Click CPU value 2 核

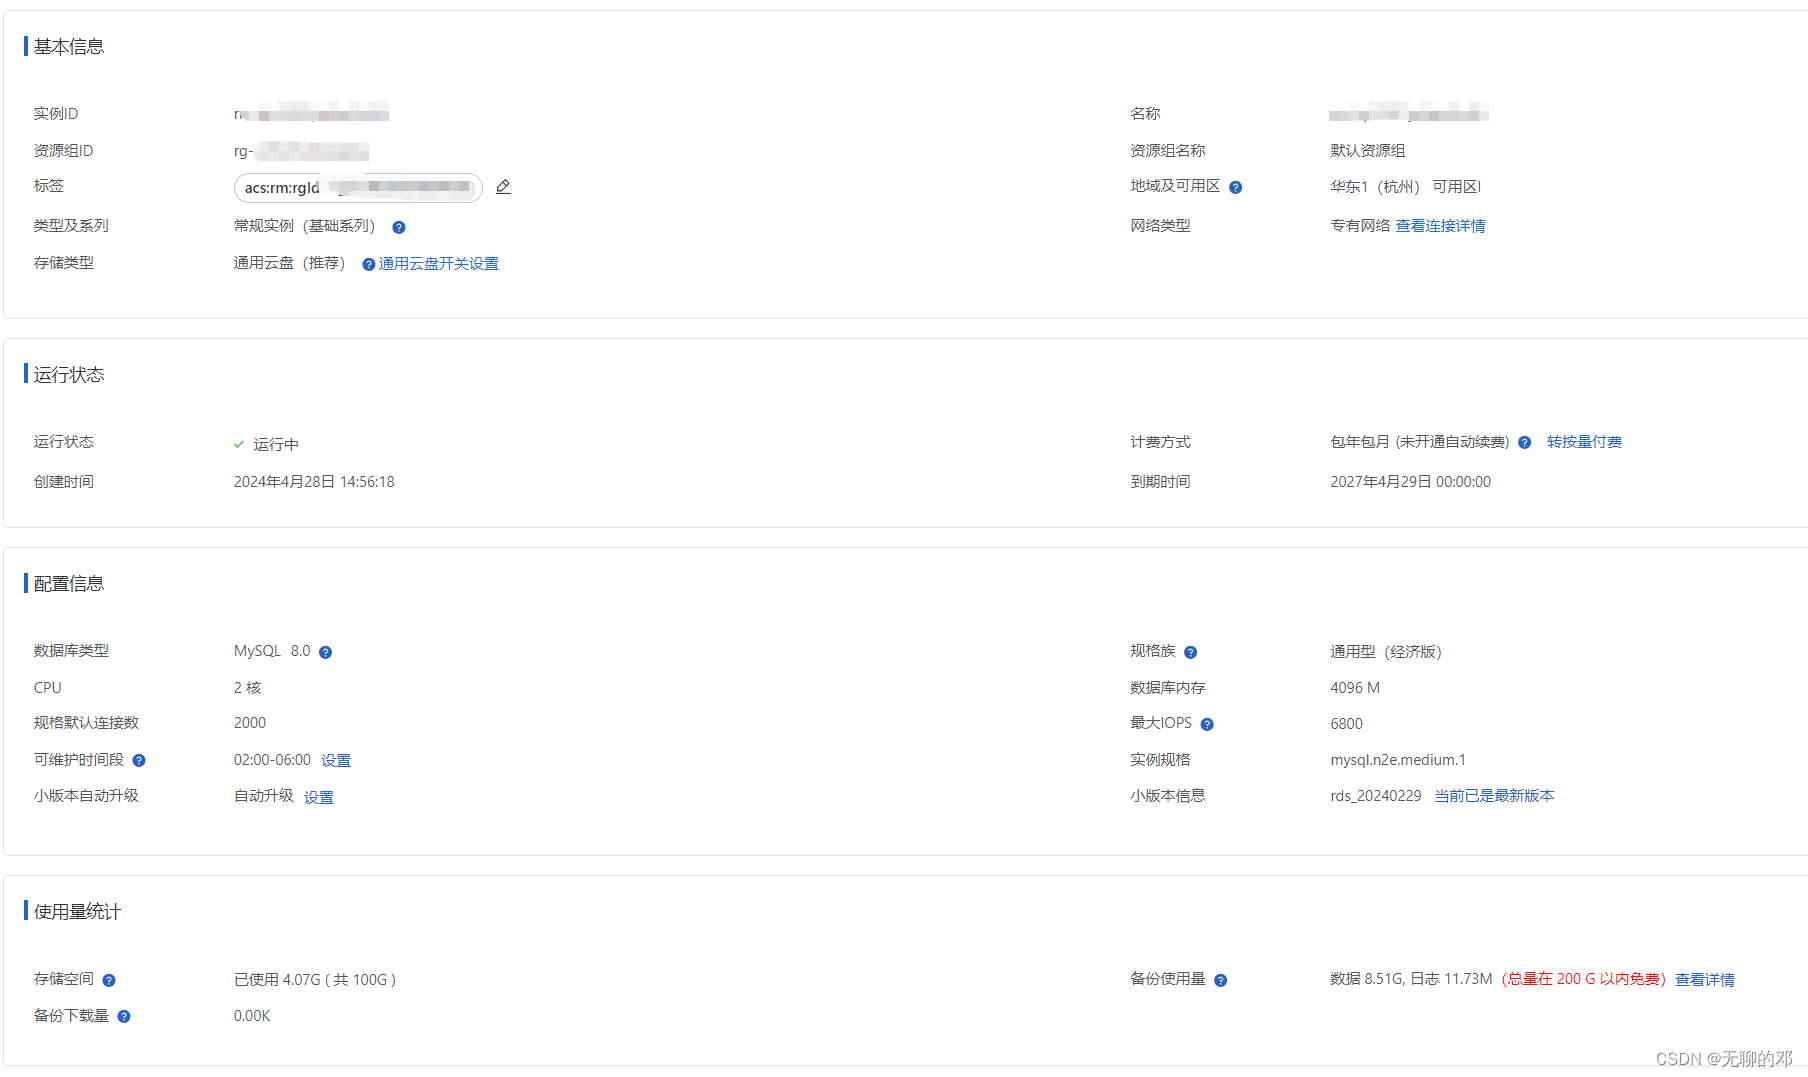247,688
